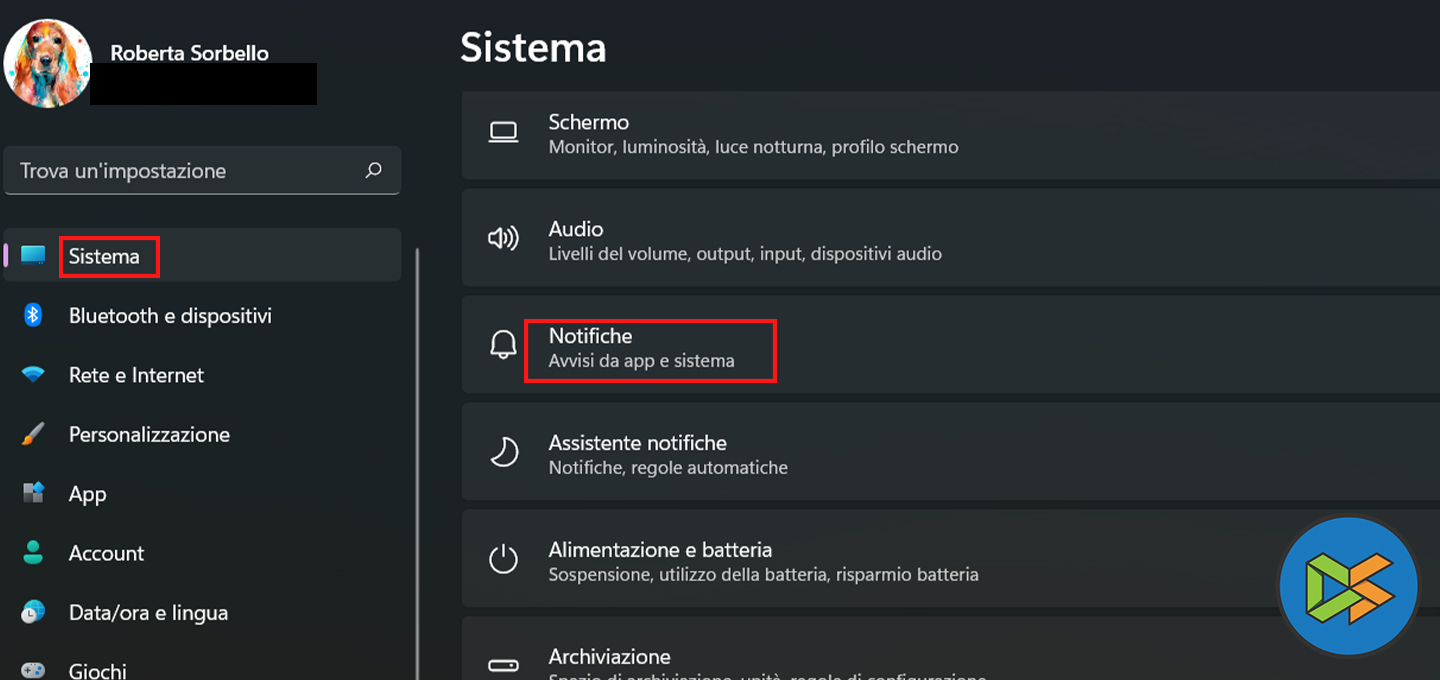Viewport: 1440px width, 680px height.
Task: Click the Schermo monitor icon
Action: pyautogui.click(x=503, y=132)
